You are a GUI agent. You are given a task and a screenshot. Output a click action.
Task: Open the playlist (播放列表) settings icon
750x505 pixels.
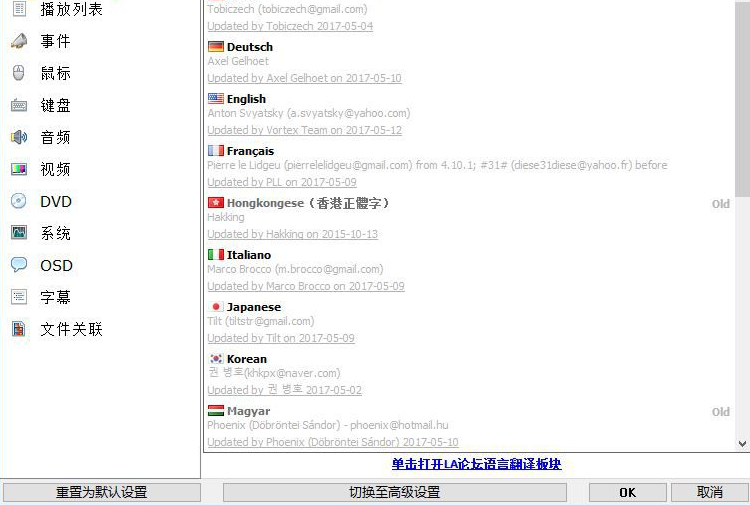pos(19,9)
